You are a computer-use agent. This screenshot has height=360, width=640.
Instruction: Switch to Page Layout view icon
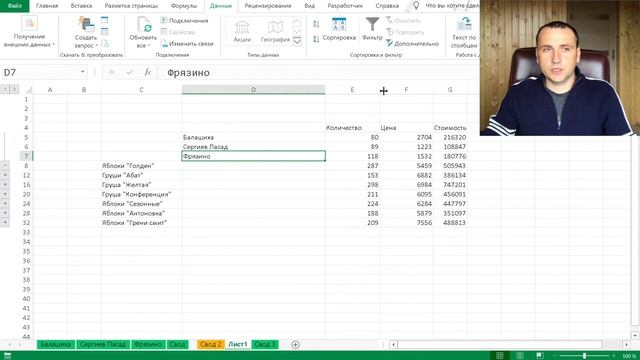[520, 356]
